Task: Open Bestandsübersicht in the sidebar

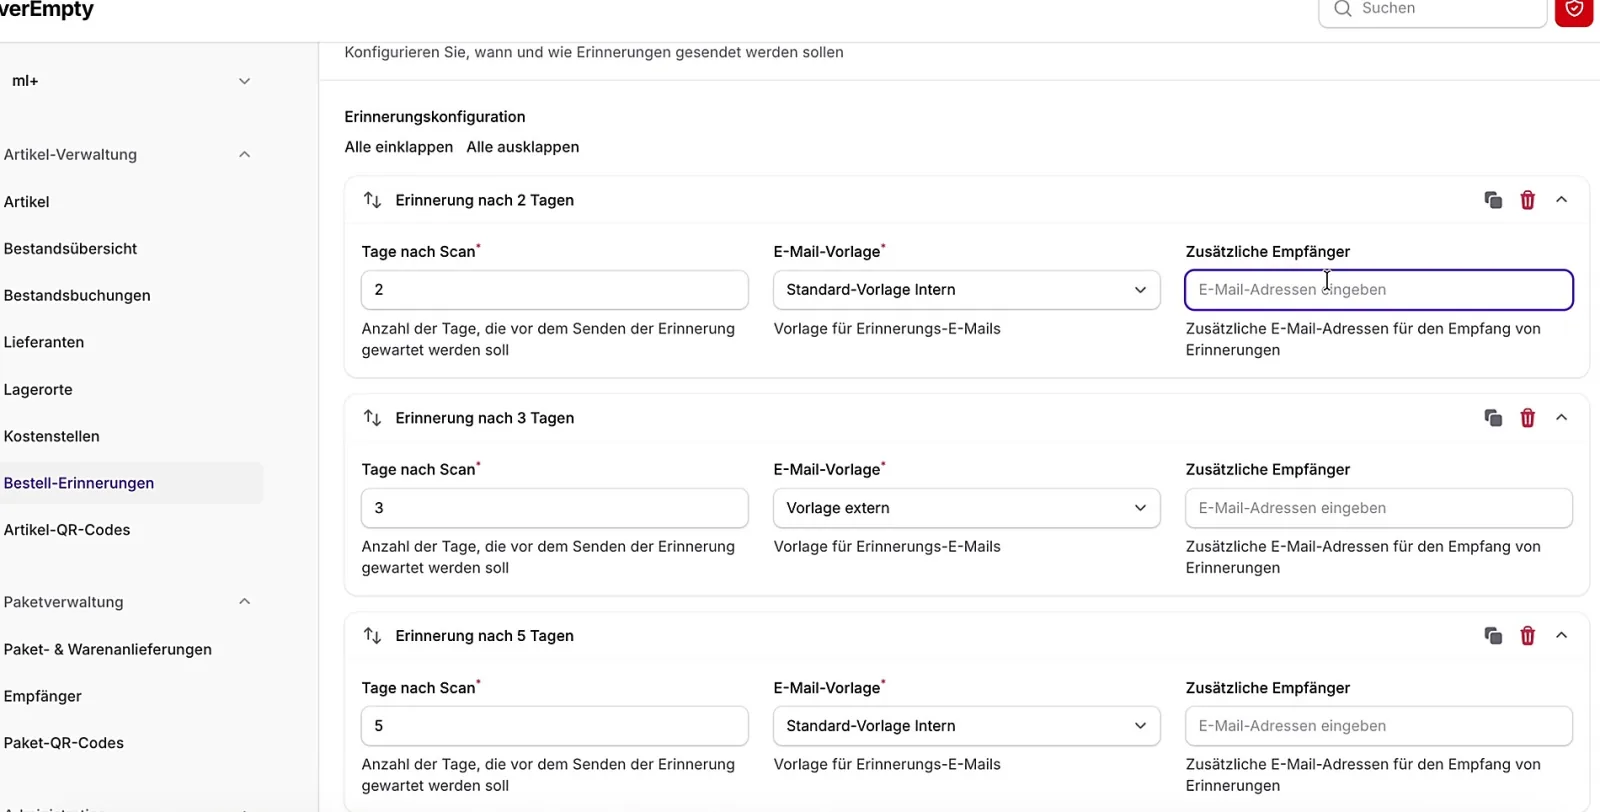Action: (71, 249)
